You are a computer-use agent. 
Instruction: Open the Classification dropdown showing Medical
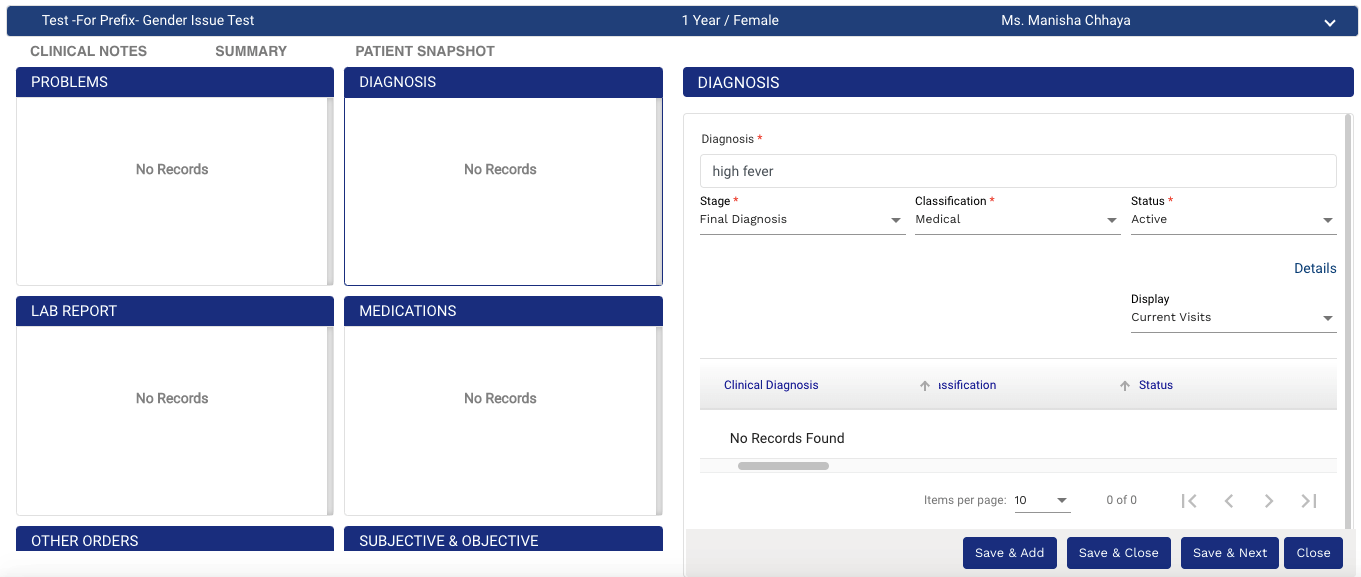click(1017, 220)
